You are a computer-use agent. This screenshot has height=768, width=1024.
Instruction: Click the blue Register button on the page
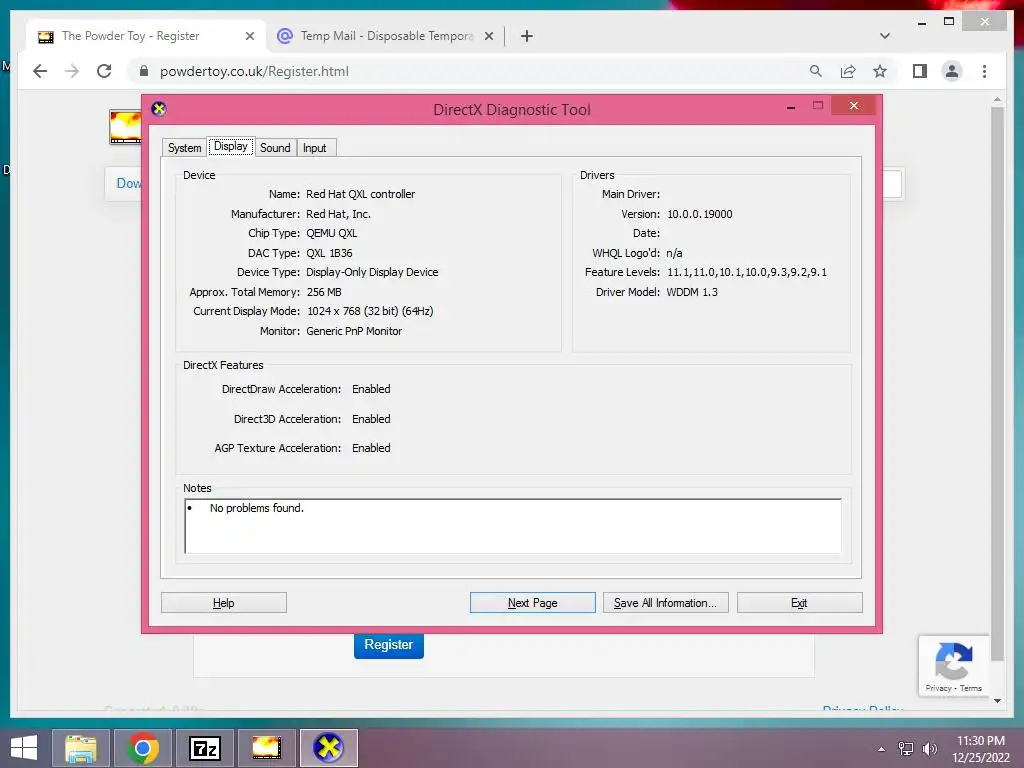pos(389,645)
